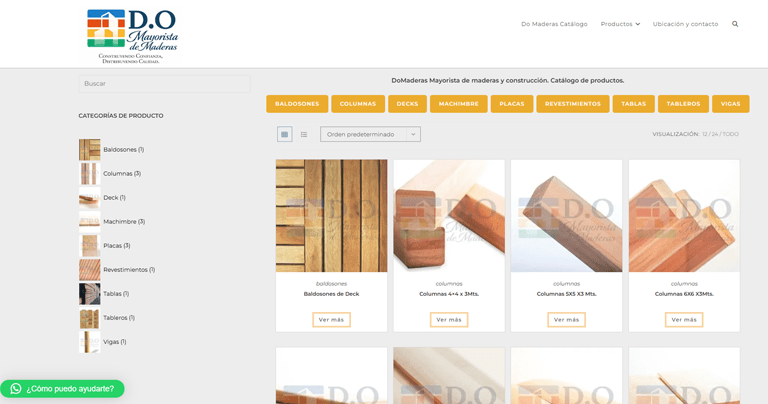Click baldosones category label above Baldosones de Deck
Image resolution: width=768 pixels, height=404 pixels.
332,284
